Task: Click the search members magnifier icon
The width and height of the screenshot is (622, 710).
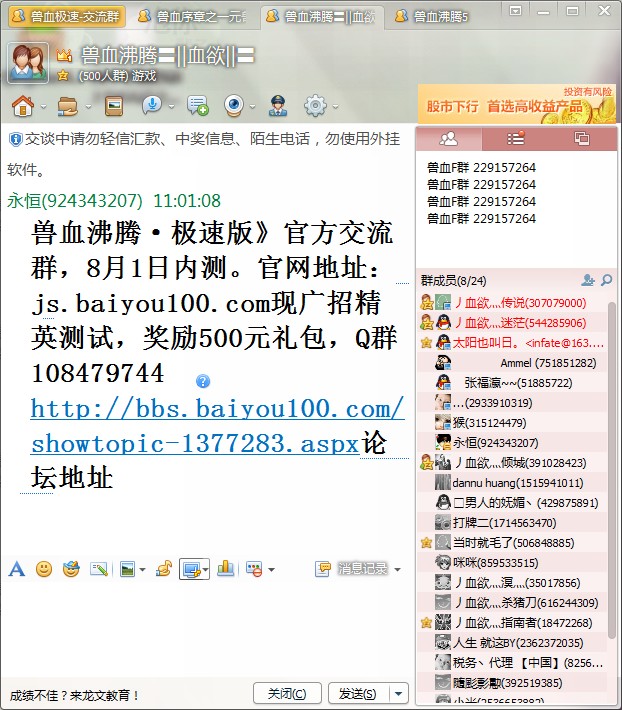Action: click(606, 281)
